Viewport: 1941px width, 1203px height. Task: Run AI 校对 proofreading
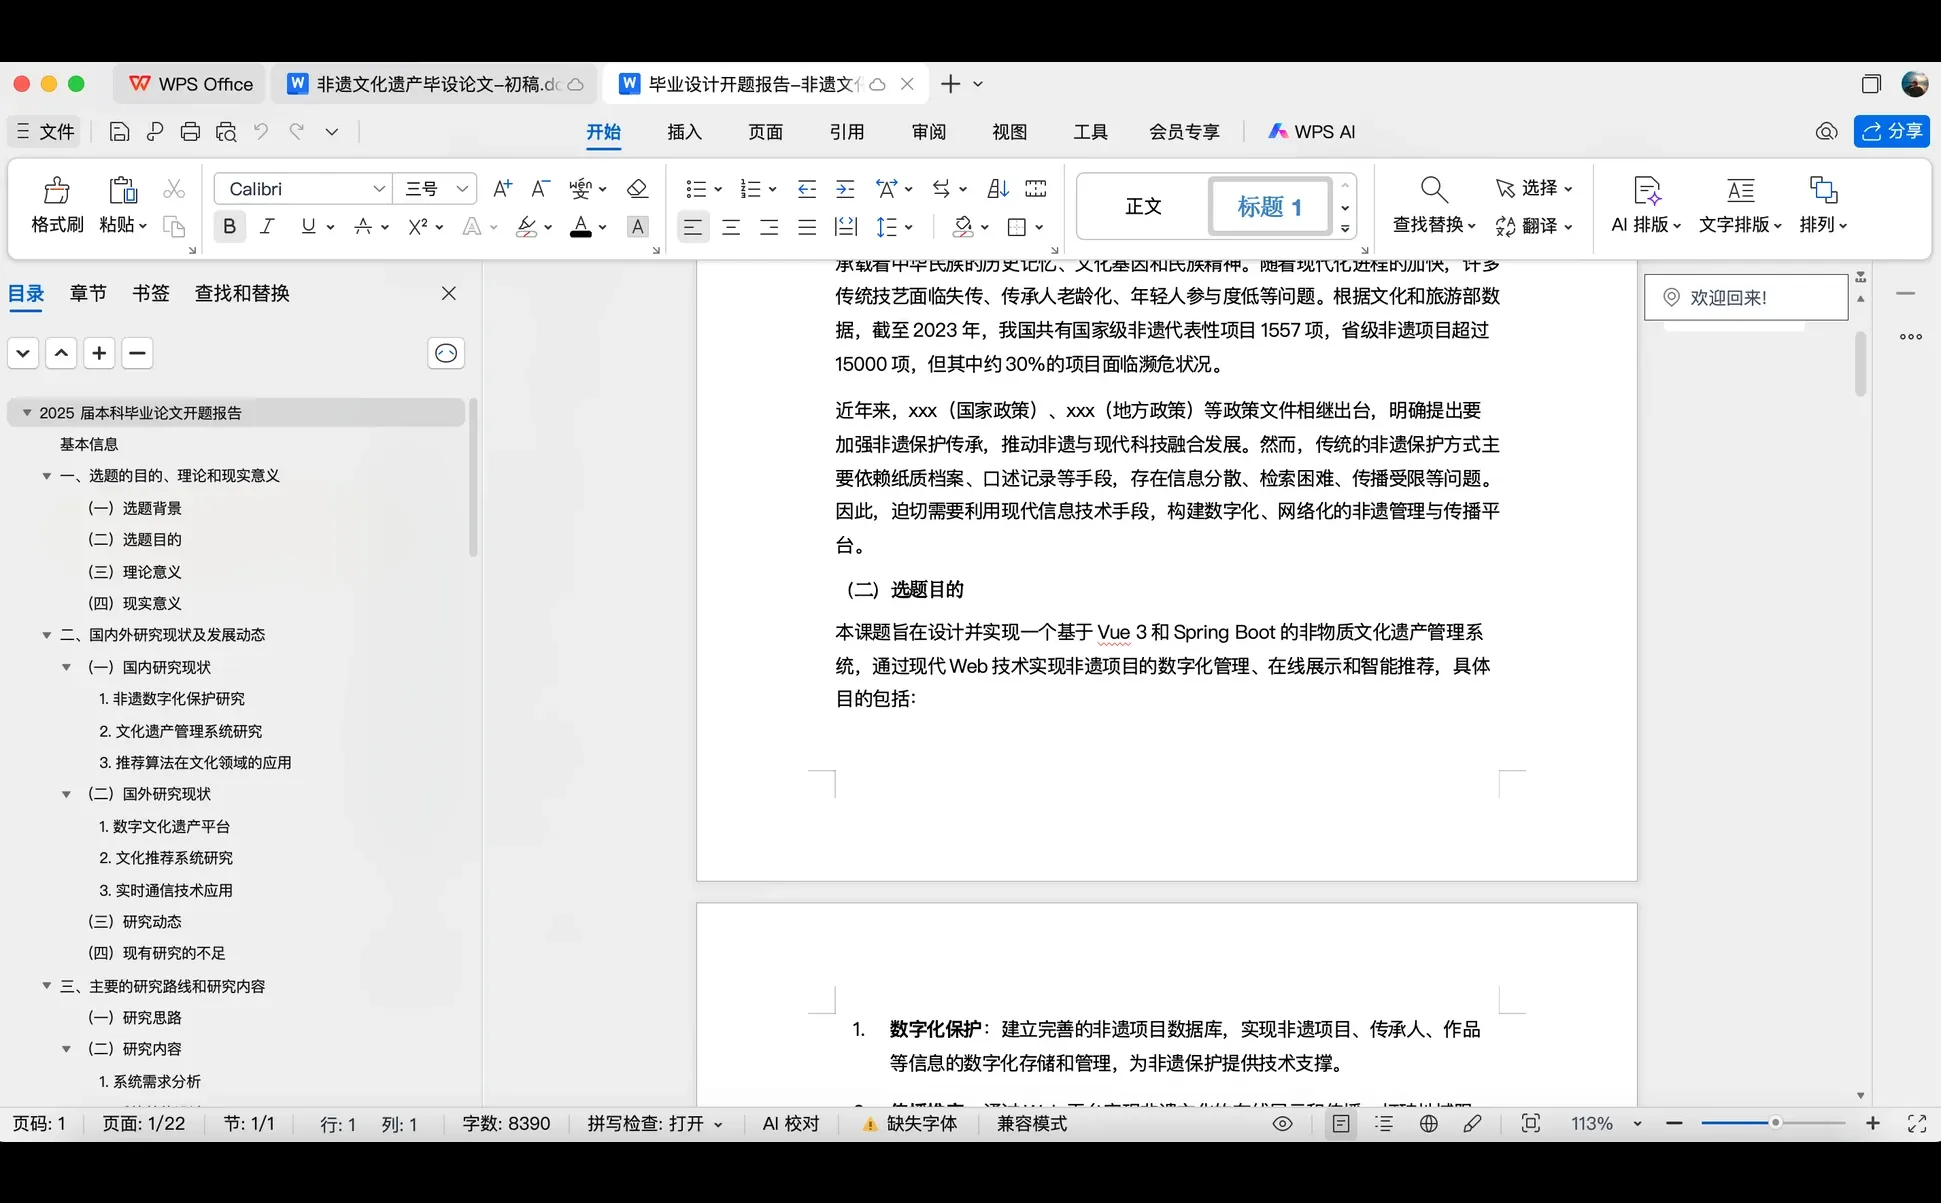click(789, 1123)
